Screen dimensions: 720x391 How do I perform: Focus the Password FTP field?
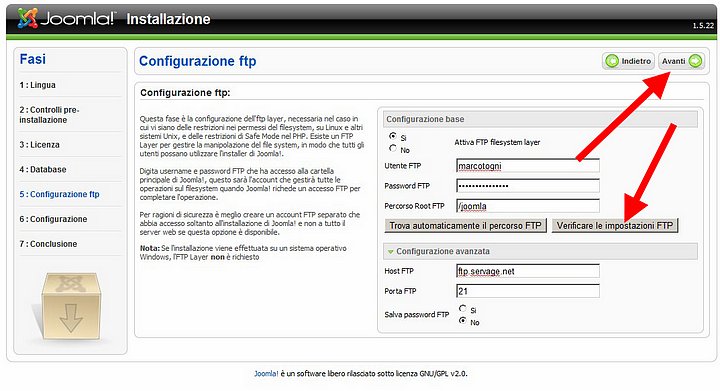pos(528,186)
